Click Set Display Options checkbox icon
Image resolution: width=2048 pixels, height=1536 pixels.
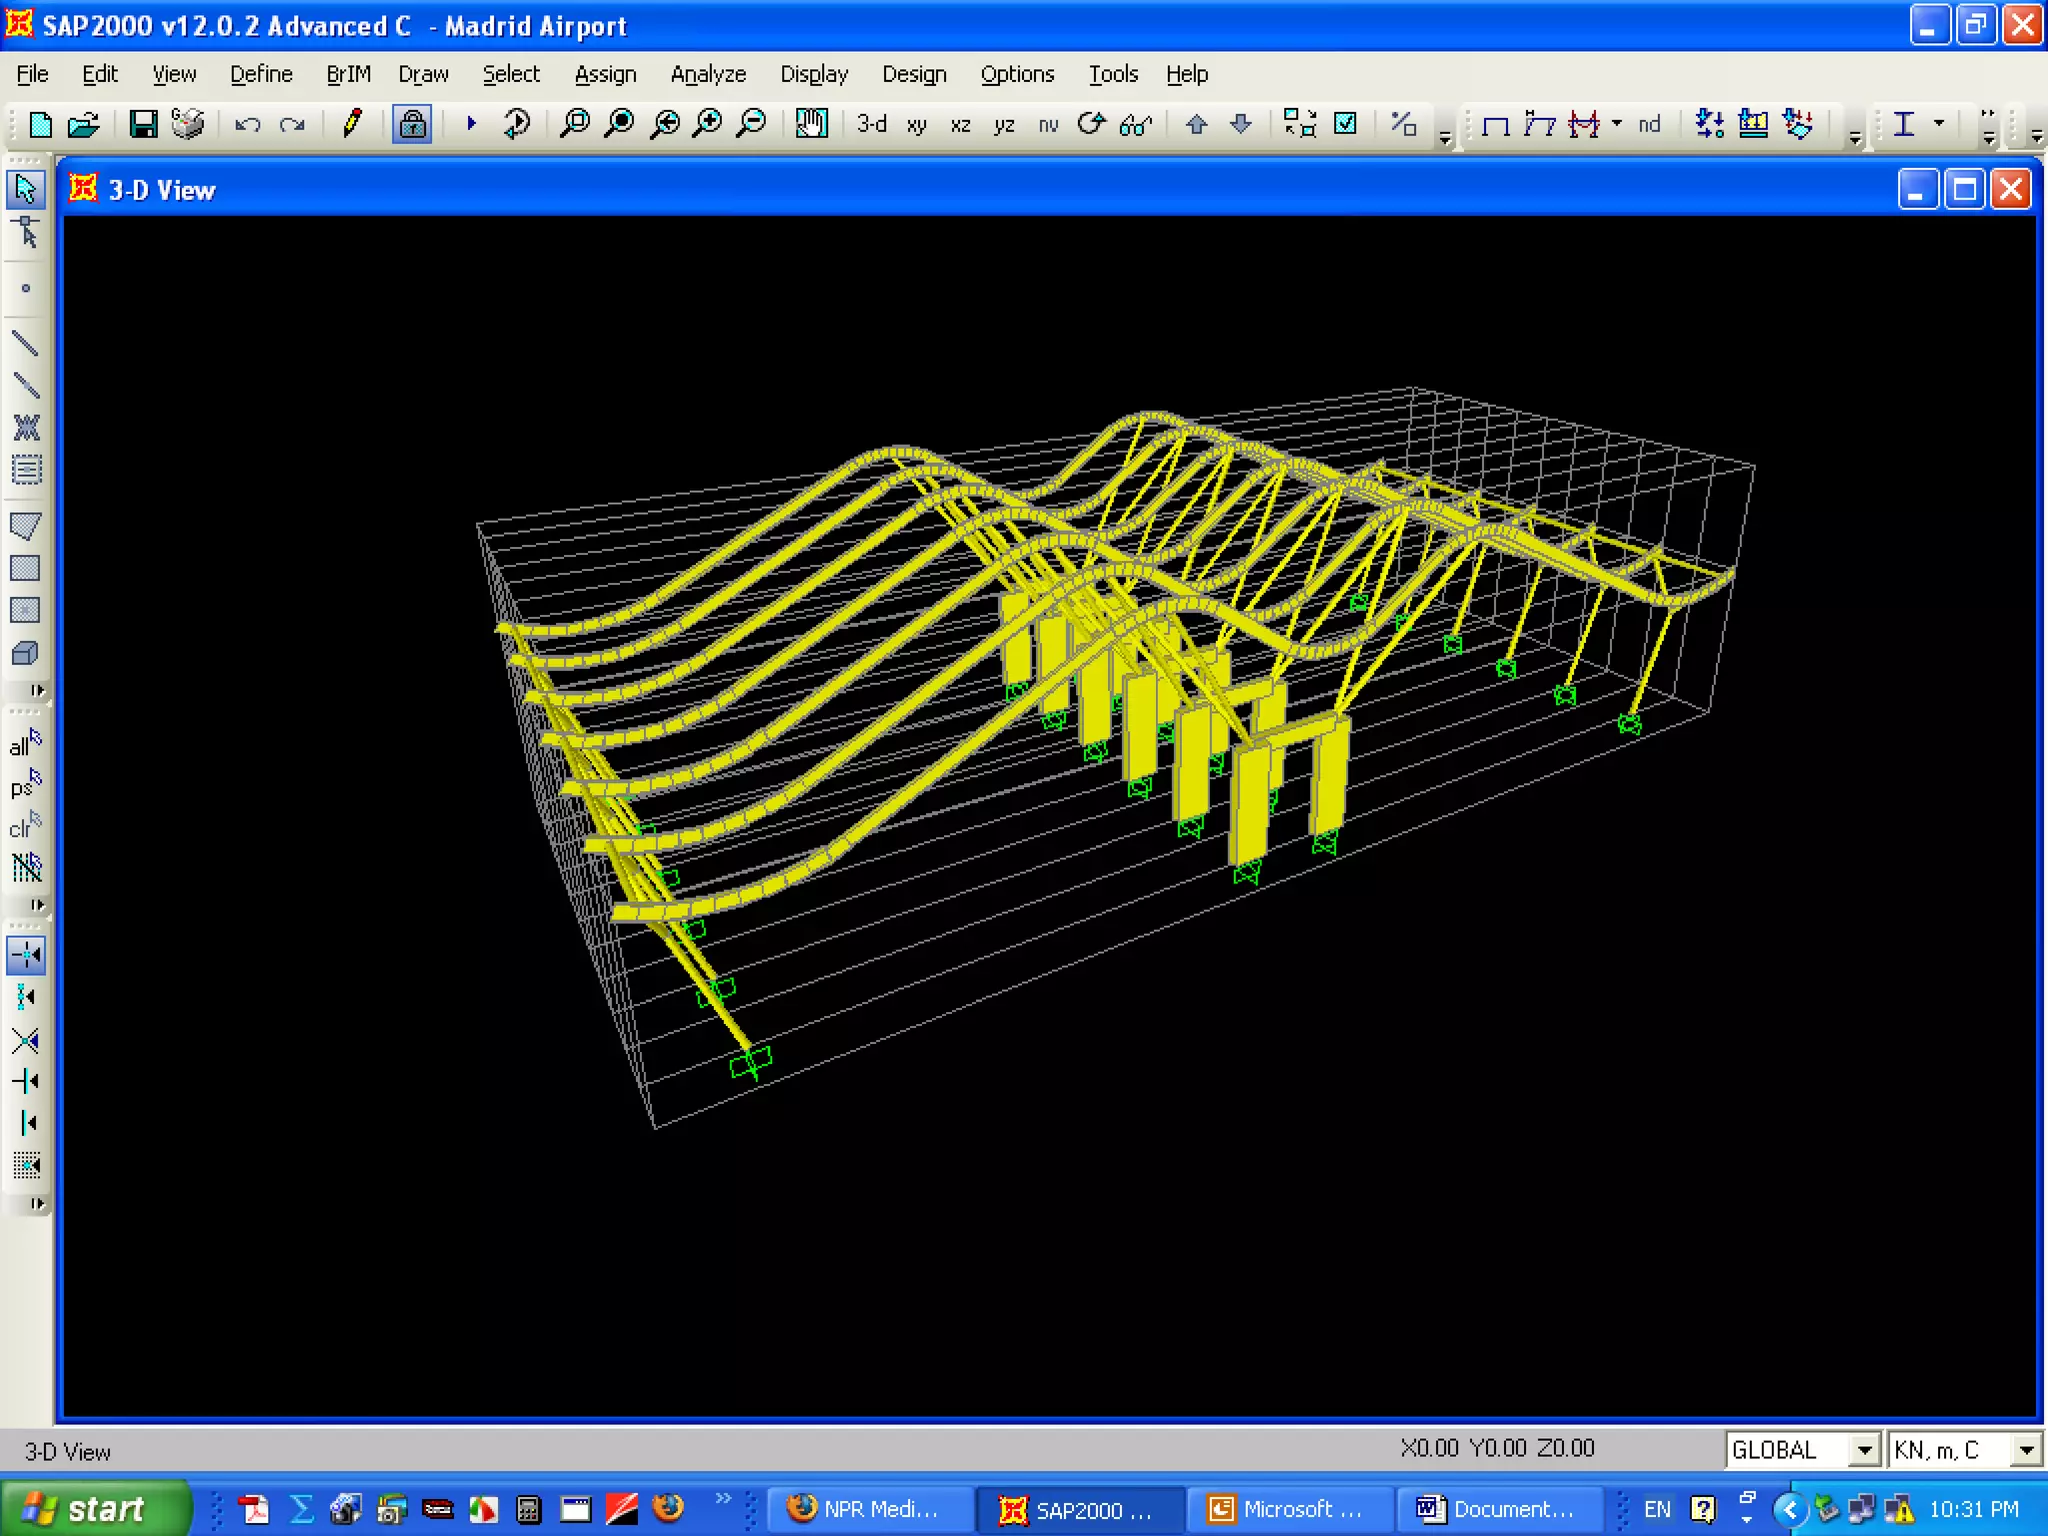tap(1346, 124)
